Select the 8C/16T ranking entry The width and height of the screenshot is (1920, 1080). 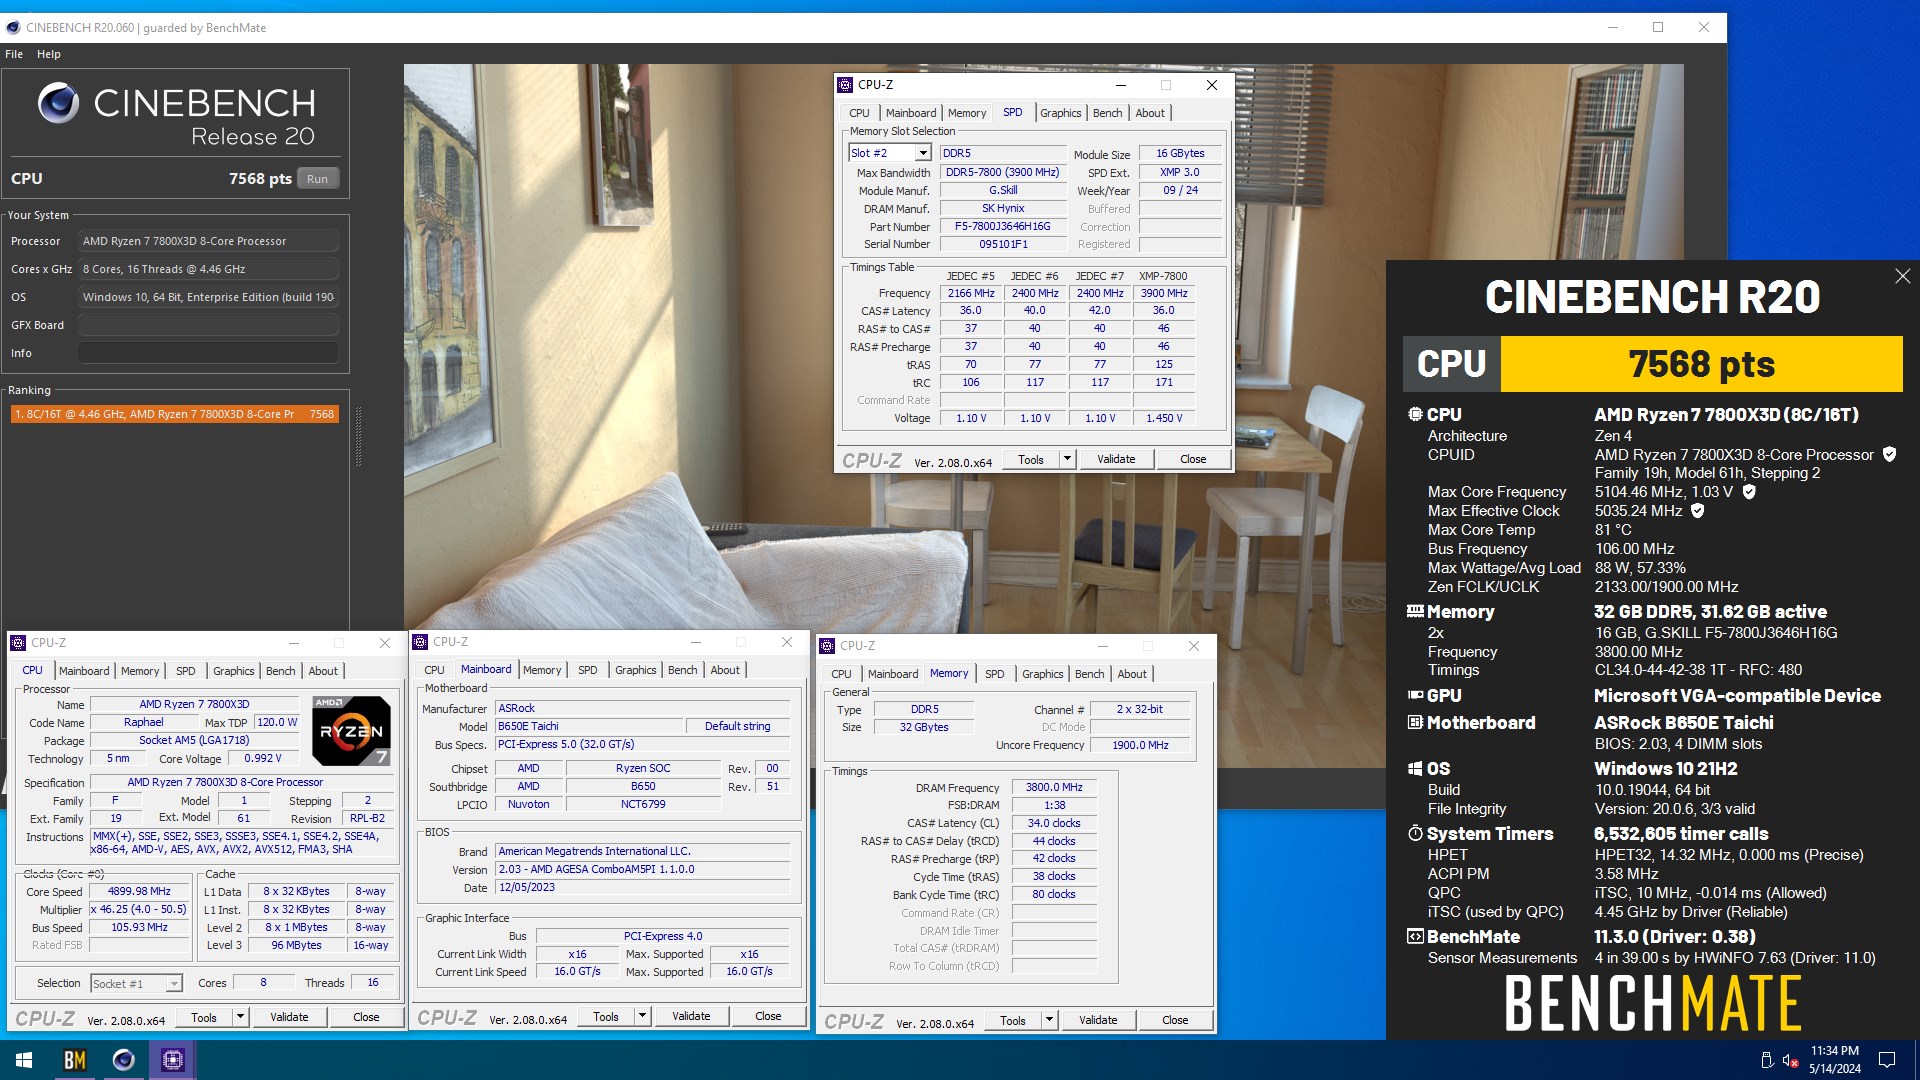pos(175,414)
